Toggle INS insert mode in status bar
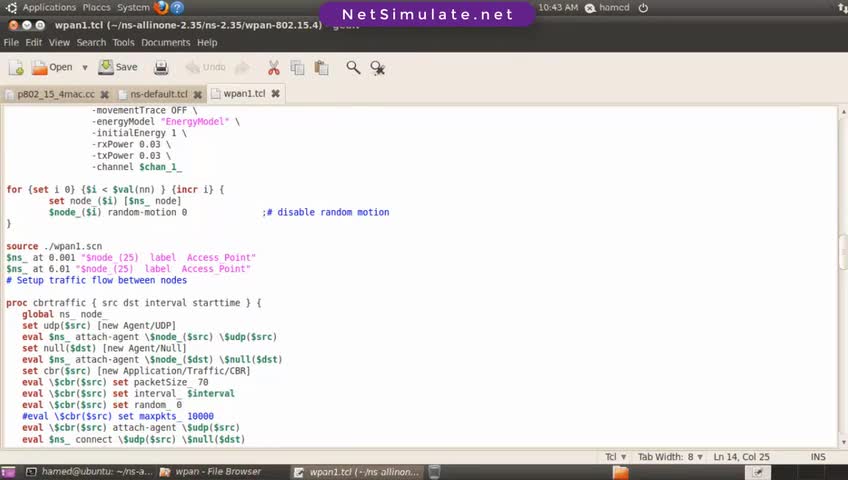The image size is (848, 480). pyautogui.click(x=818, y=457)
